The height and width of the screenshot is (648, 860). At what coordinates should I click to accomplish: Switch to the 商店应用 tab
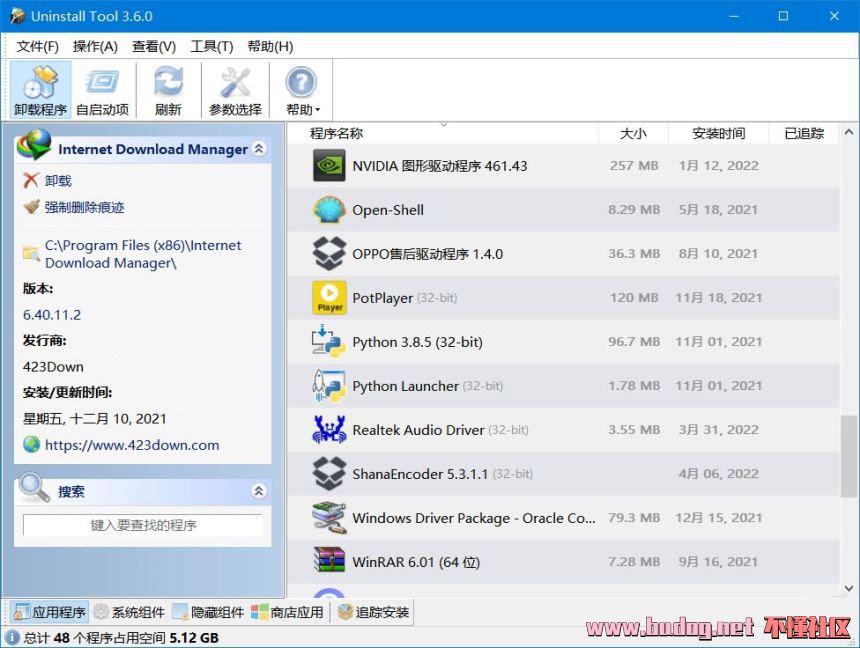click(x=288, y=612)
